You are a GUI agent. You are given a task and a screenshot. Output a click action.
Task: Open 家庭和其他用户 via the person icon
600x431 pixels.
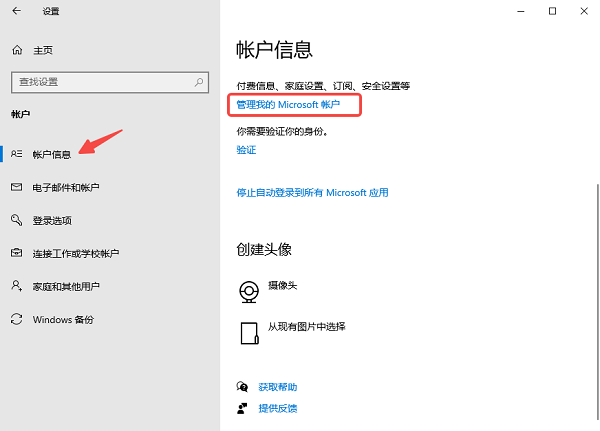pyautogui.click(x=17, y=286)
